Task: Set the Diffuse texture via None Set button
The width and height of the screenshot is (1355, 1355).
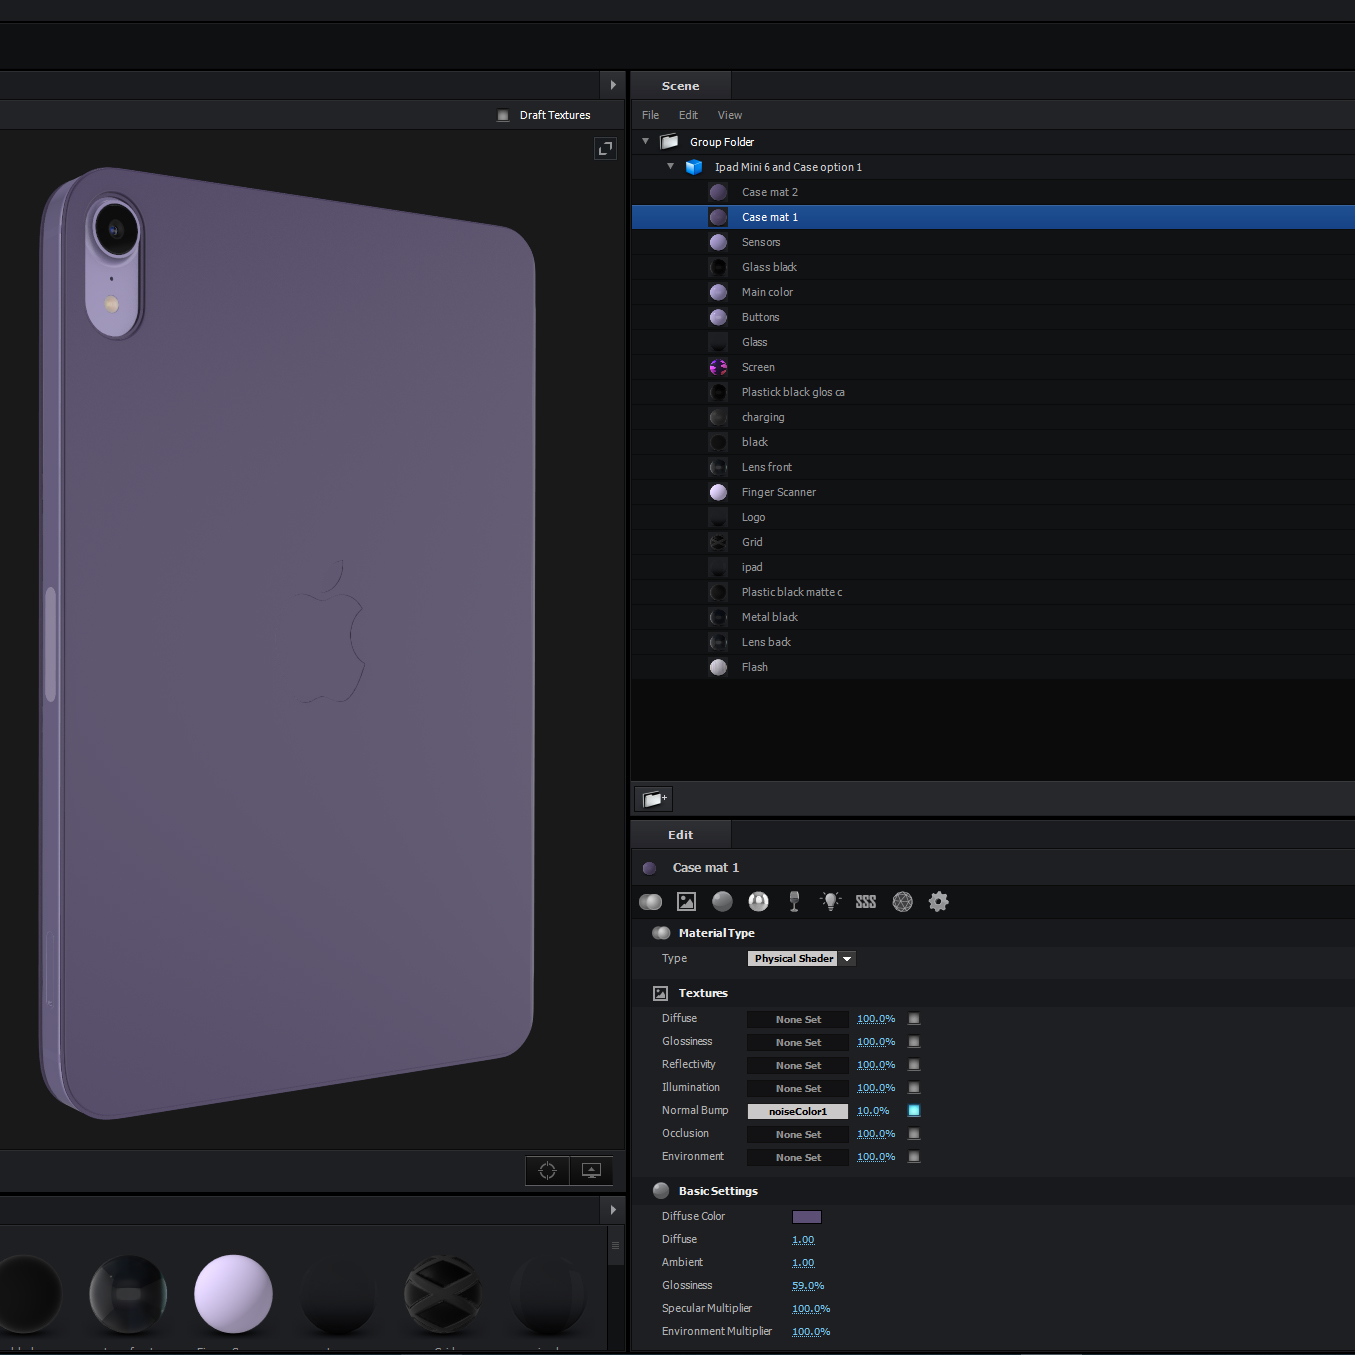Action: (x=798, y=1020)
